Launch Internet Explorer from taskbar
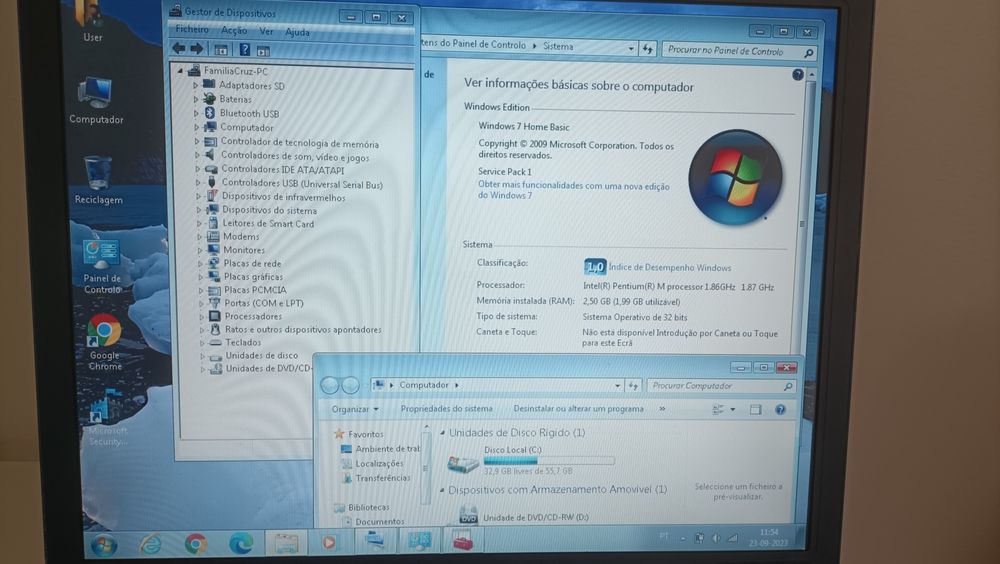This screenshot has width=1000, height=564. click(x=151, y=544)
